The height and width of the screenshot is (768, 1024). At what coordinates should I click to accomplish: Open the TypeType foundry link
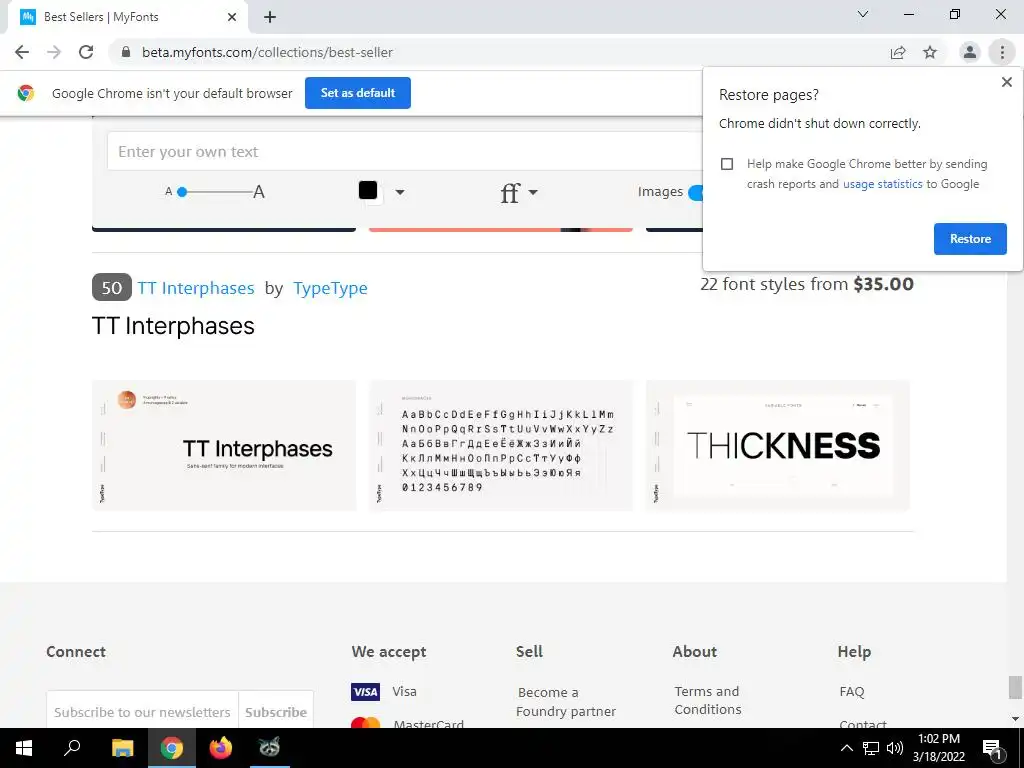(x=330, y=288)
